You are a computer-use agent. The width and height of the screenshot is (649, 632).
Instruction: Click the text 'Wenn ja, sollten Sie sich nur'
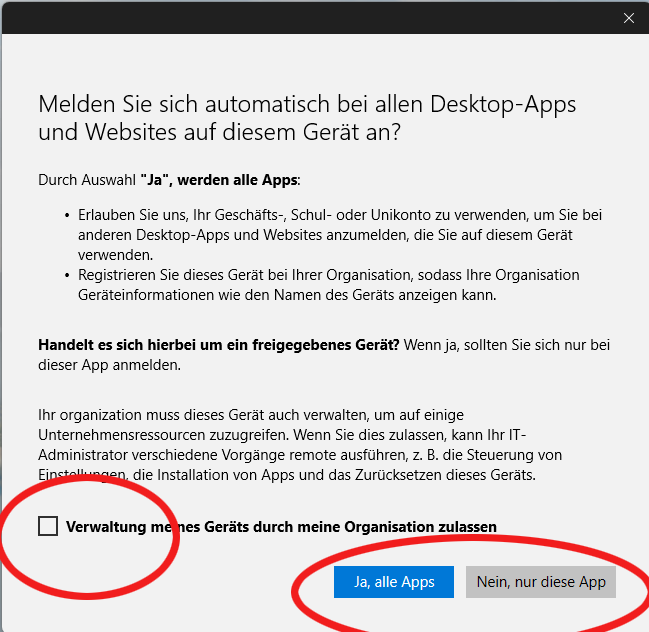[508, 345]
